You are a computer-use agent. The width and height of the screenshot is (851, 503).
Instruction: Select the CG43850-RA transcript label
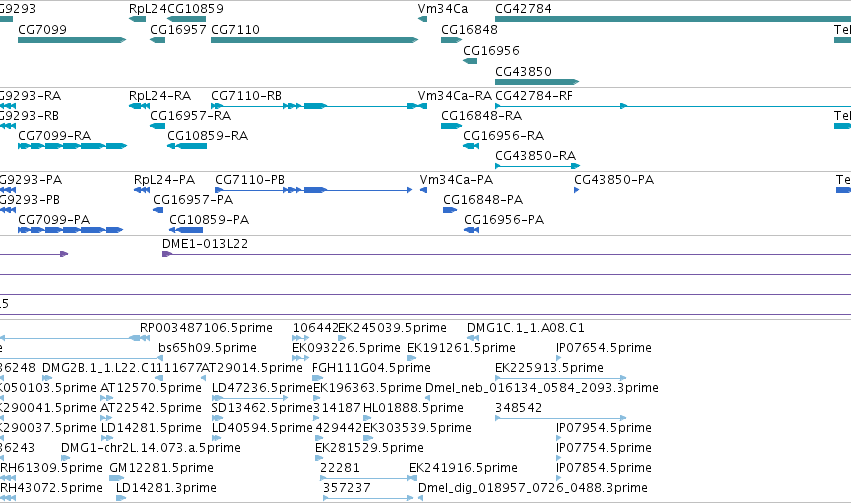pos(536,156)
